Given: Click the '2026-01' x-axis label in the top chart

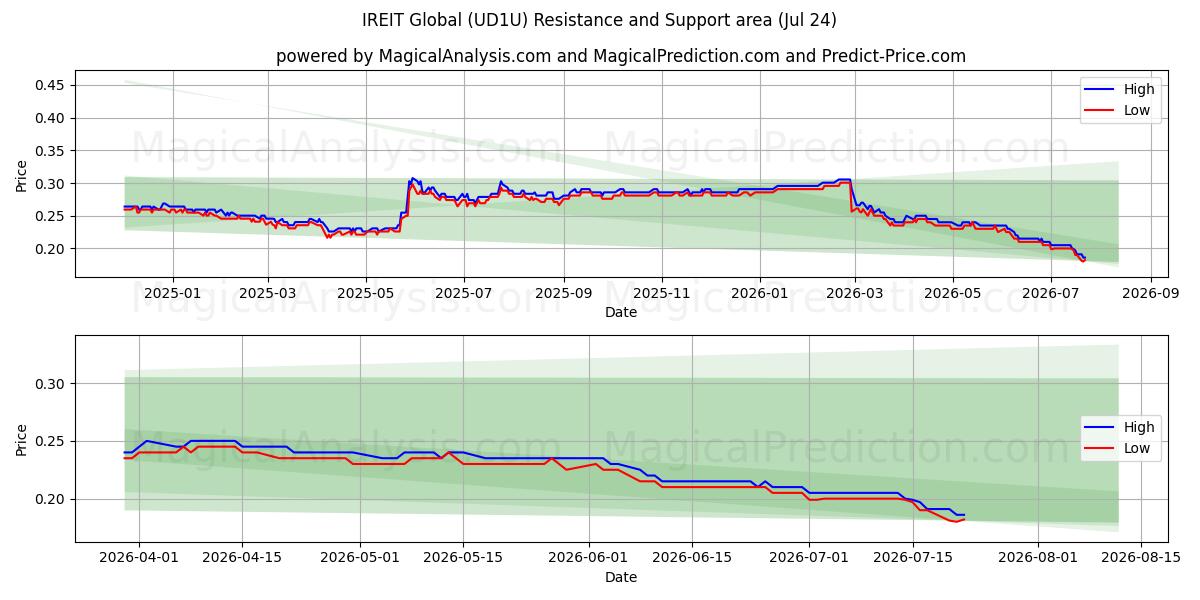Looking at the screenshot, I should (759, 294).
